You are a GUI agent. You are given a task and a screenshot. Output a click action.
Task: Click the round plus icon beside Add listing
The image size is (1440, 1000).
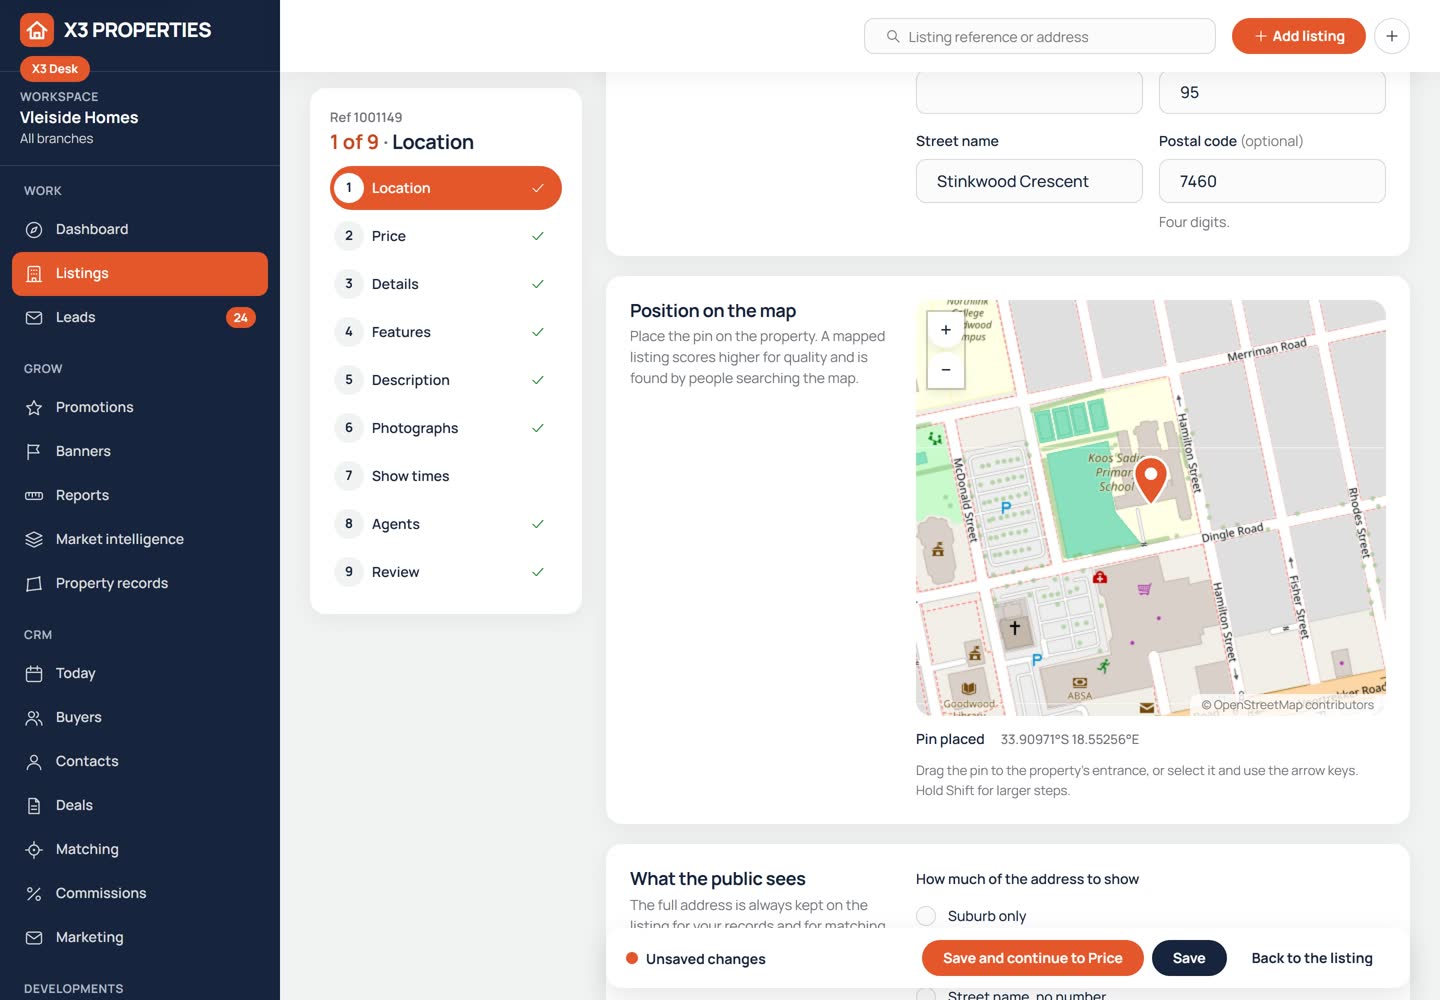click(1392, 36)
